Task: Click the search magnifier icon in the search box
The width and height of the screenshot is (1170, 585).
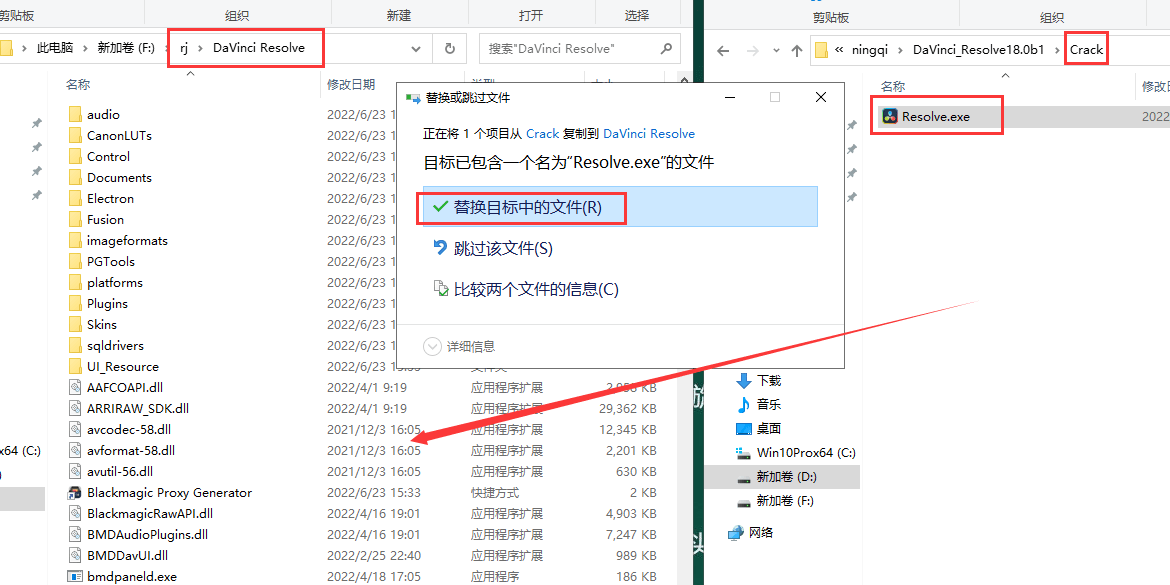Action: (666, 48)
